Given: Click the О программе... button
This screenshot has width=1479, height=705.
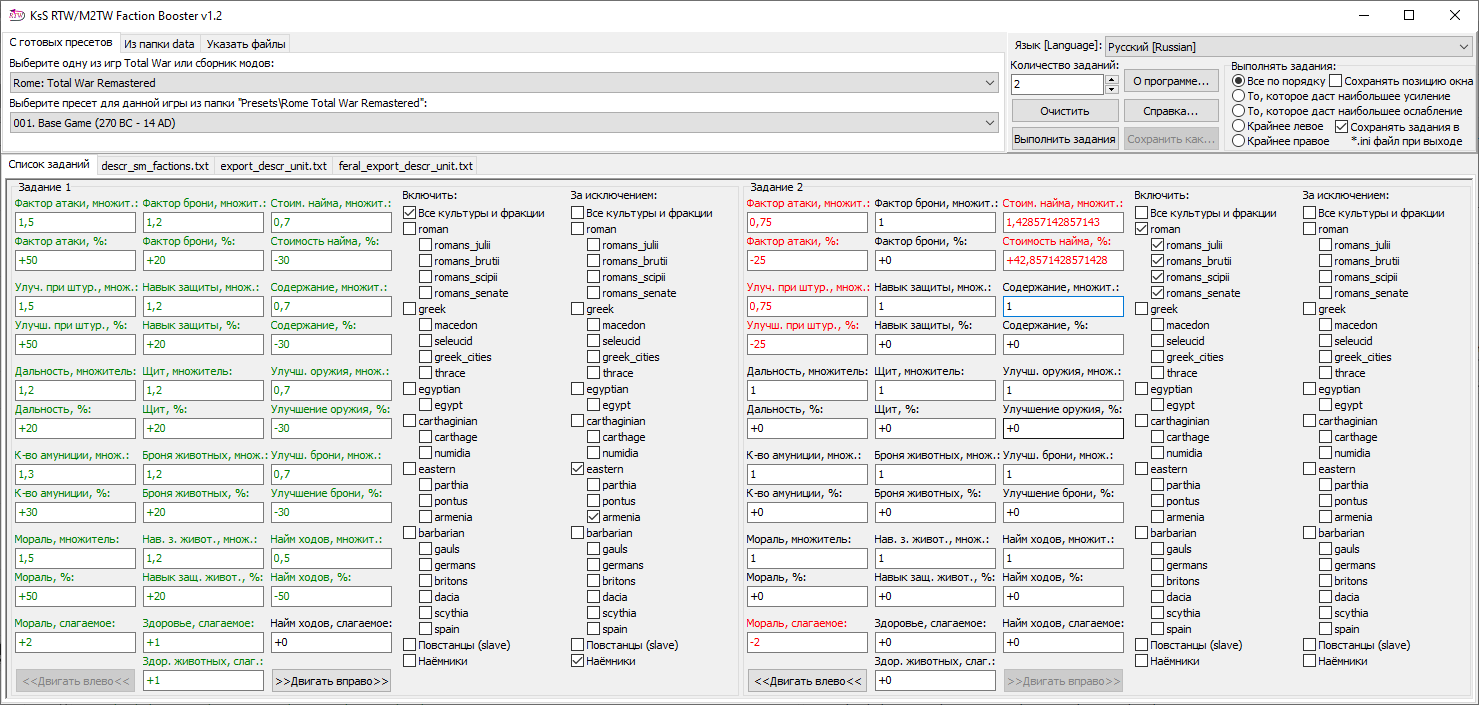Looking at the screenshot, I should pyautogui.click(x=1171, y=80).
